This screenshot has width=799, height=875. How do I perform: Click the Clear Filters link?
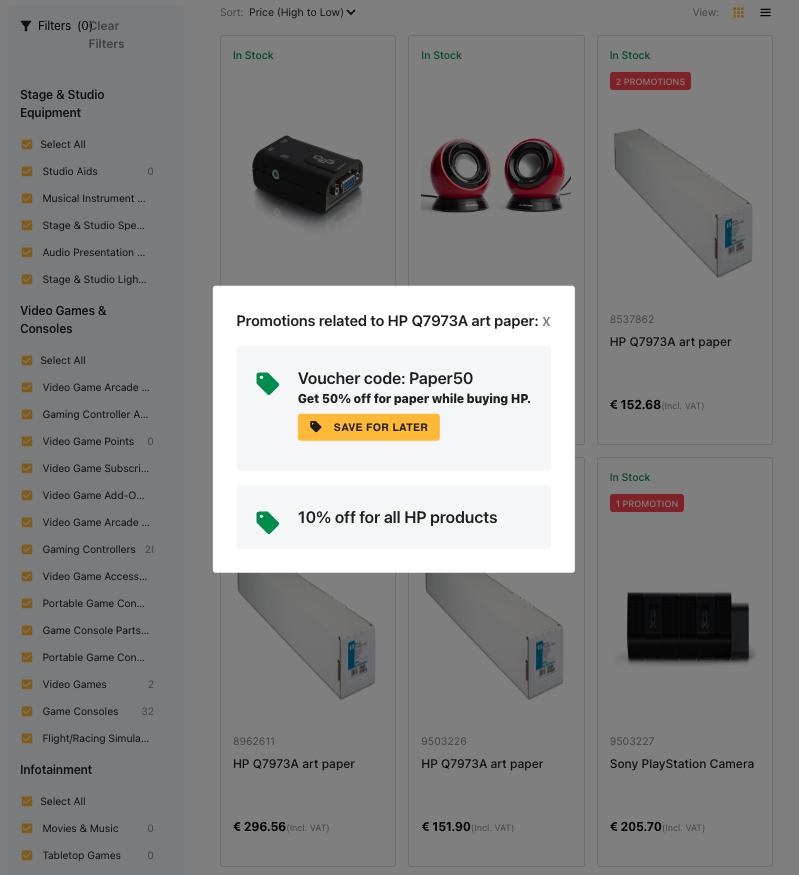coord(106,35)
